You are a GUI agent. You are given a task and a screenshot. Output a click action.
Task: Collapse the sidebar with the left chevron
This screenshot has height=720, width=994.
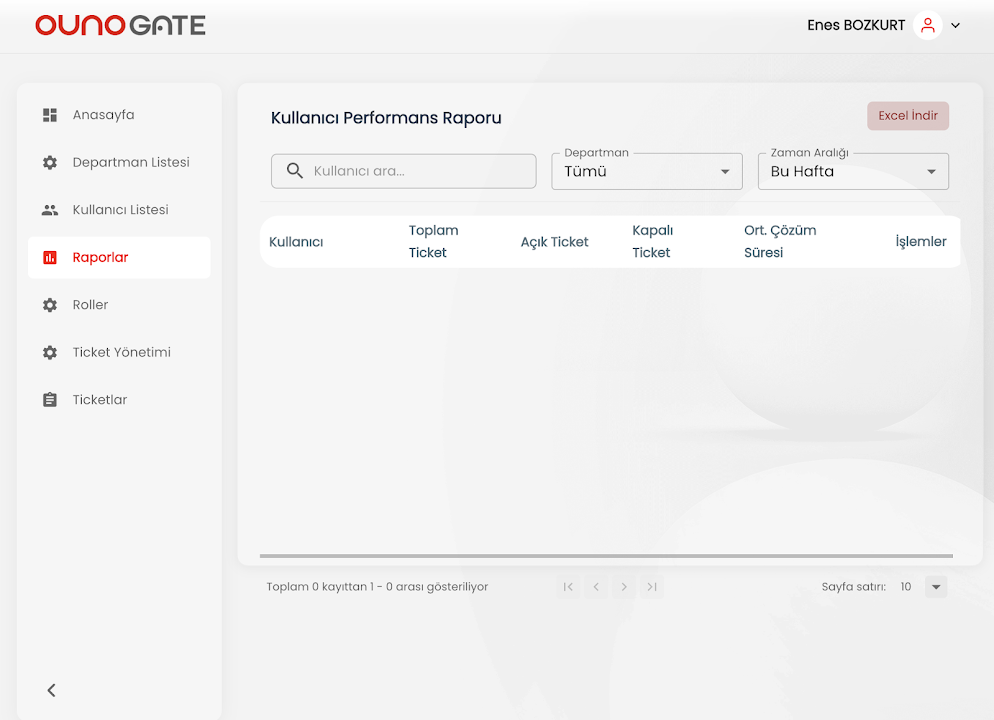tap(52, 690)
